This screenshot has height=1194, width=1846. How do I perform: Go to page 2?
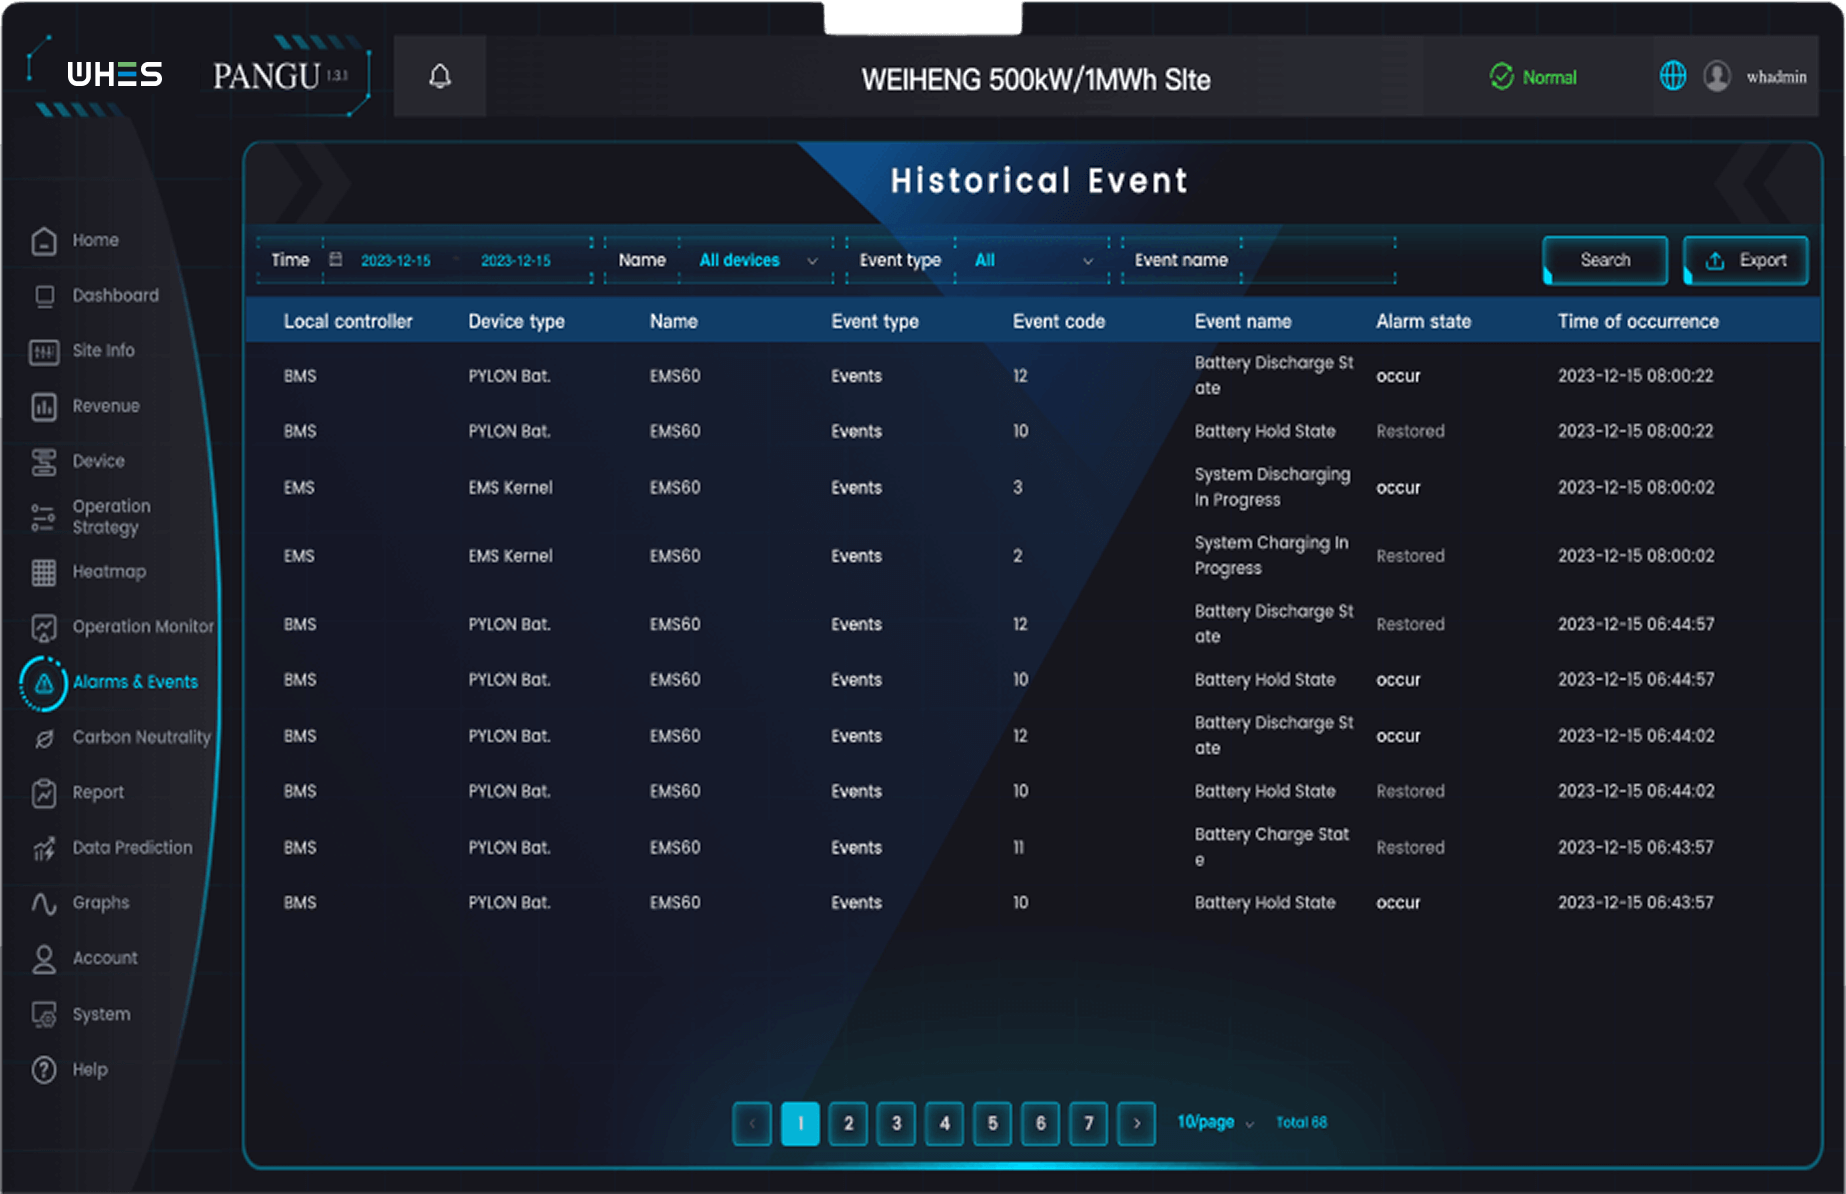pos(848,1123)
